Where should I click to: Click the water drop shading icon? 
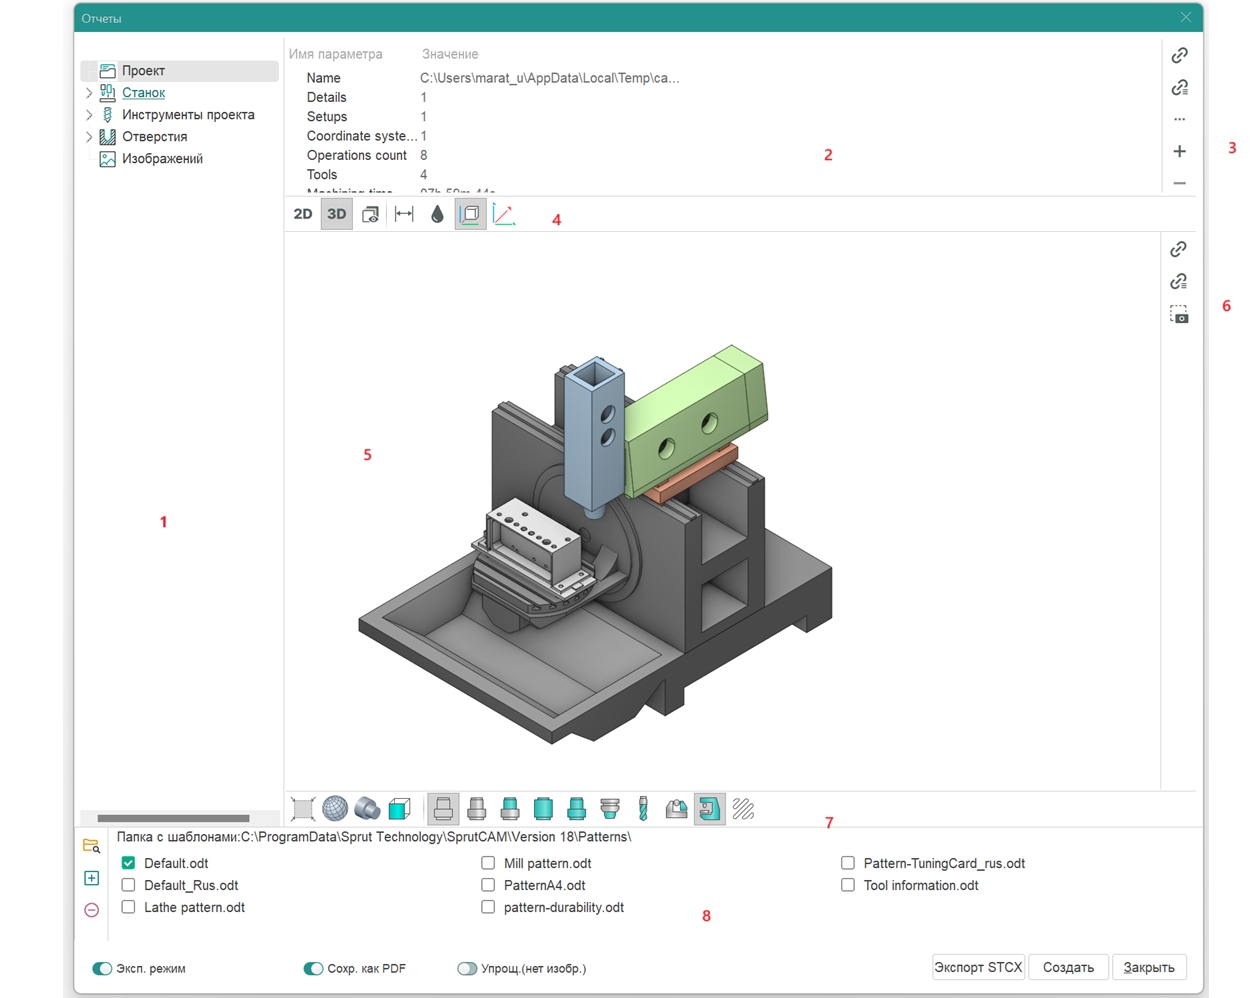[x=437, y=214]
